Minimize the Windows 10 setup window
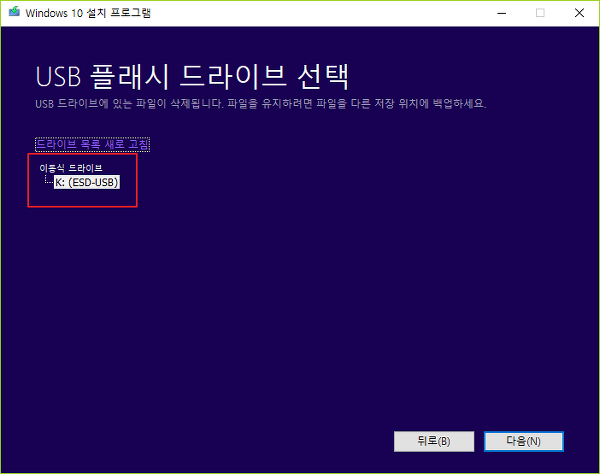Image resolution: width=600 pixels, height=474 pixels. [502, 13]
